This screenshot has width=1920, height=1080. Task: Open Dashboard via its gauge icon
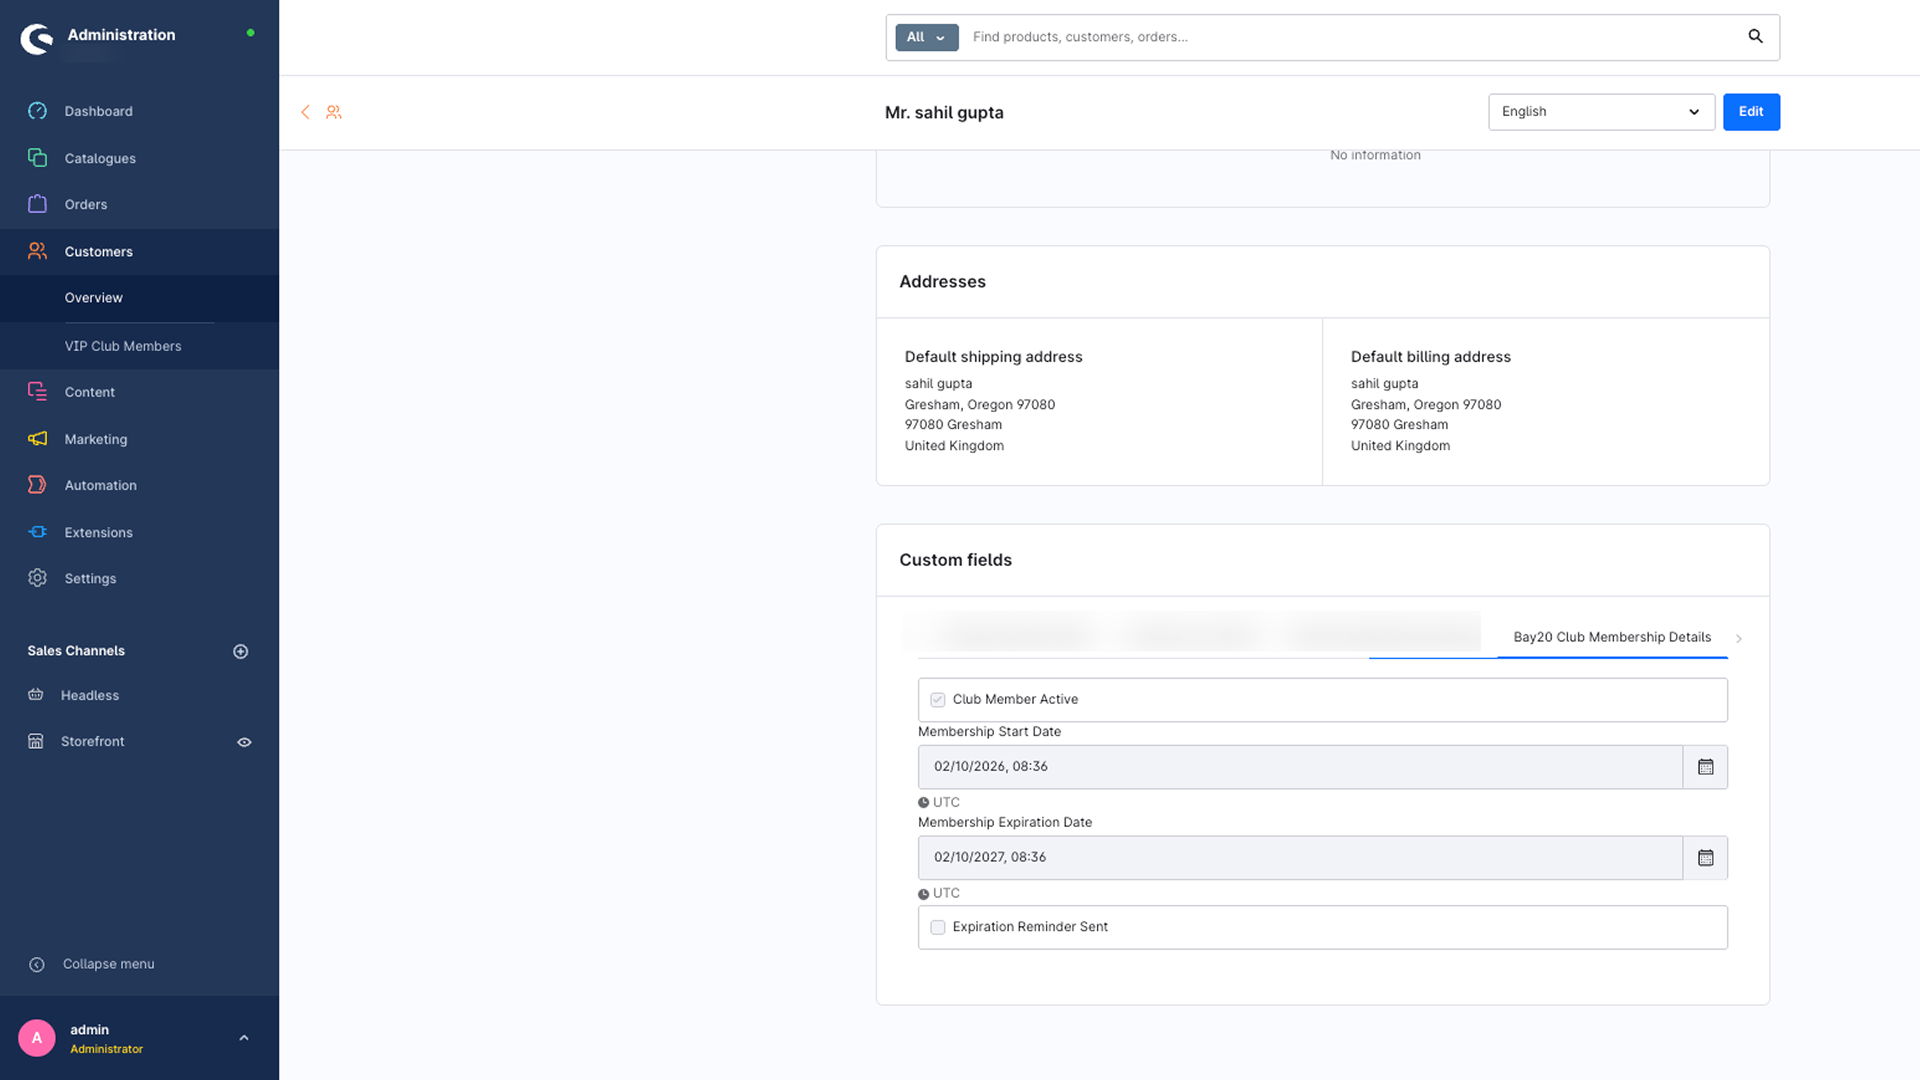pyautogui.click(x=37, y=111)
